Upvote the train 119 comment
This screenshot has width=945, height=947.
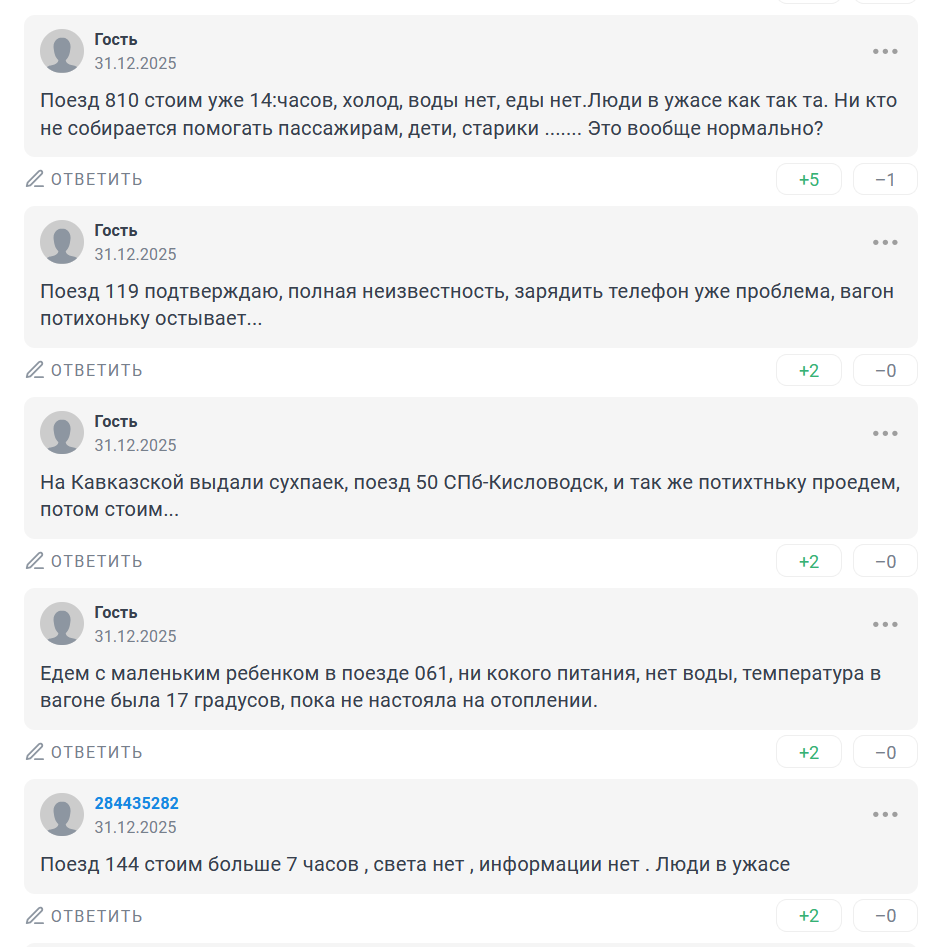[x=809, y=371]
